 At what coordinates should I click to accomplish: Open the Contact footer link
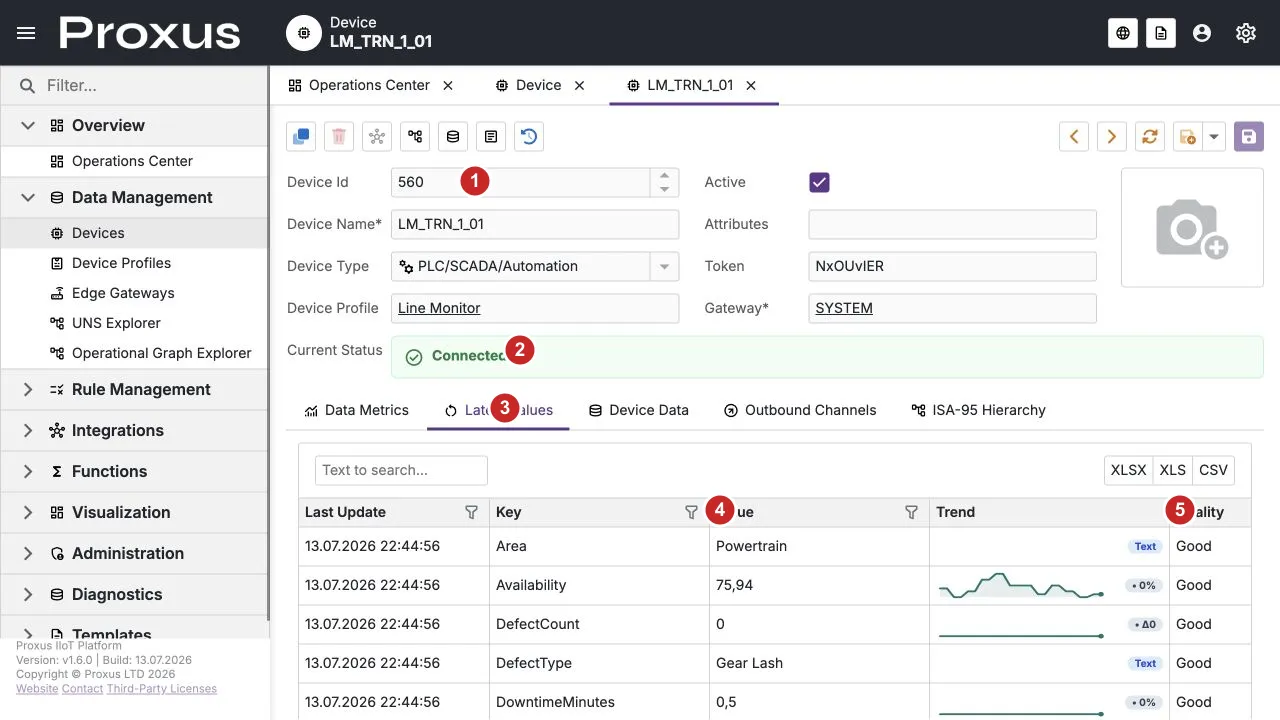[x=83, y=689]
